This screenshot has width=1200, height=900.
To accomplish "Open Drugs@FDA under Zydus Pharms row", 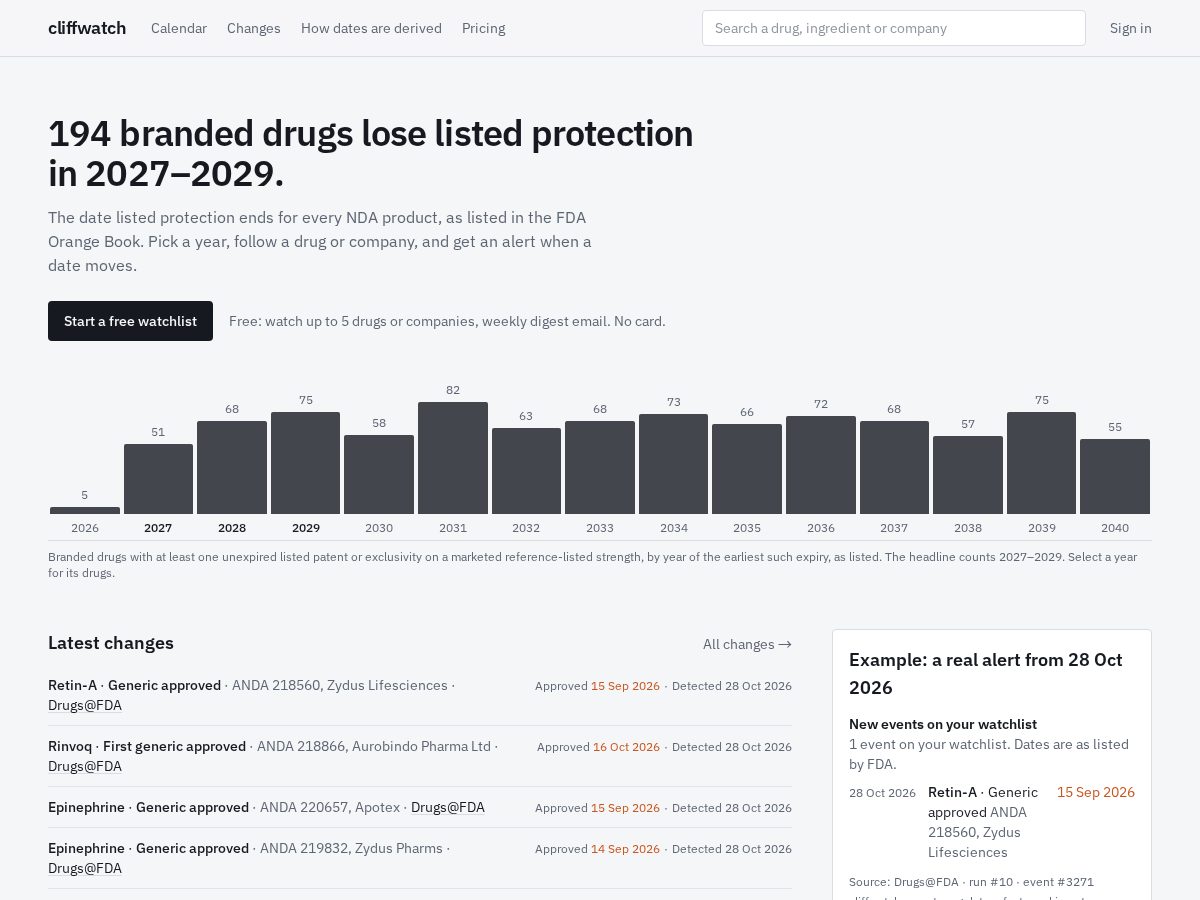I will 85,868.
